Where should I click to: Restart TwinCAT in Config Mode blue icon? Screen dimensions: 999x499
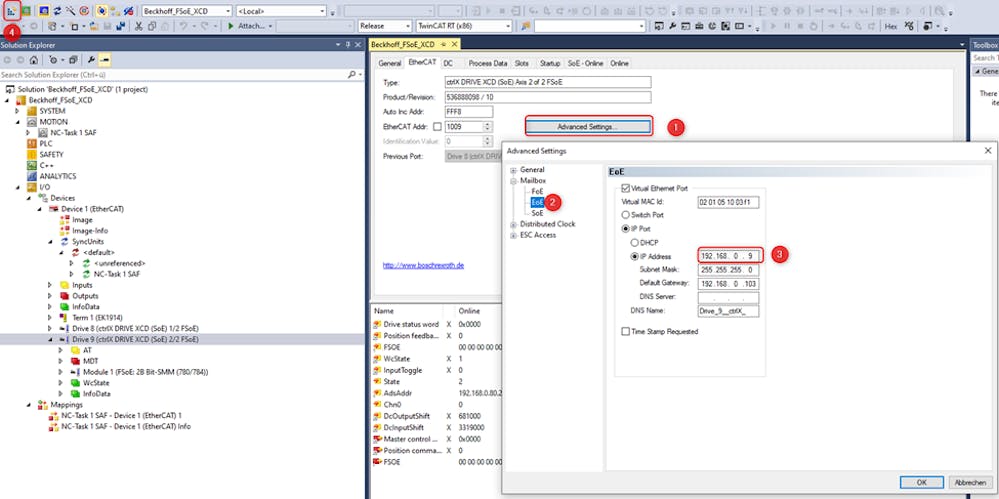click(44, 11)
